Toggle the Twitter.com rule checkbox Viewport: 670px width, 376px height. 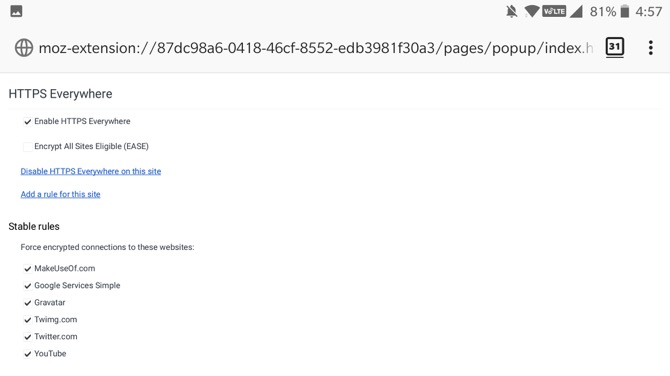[27, 337]
